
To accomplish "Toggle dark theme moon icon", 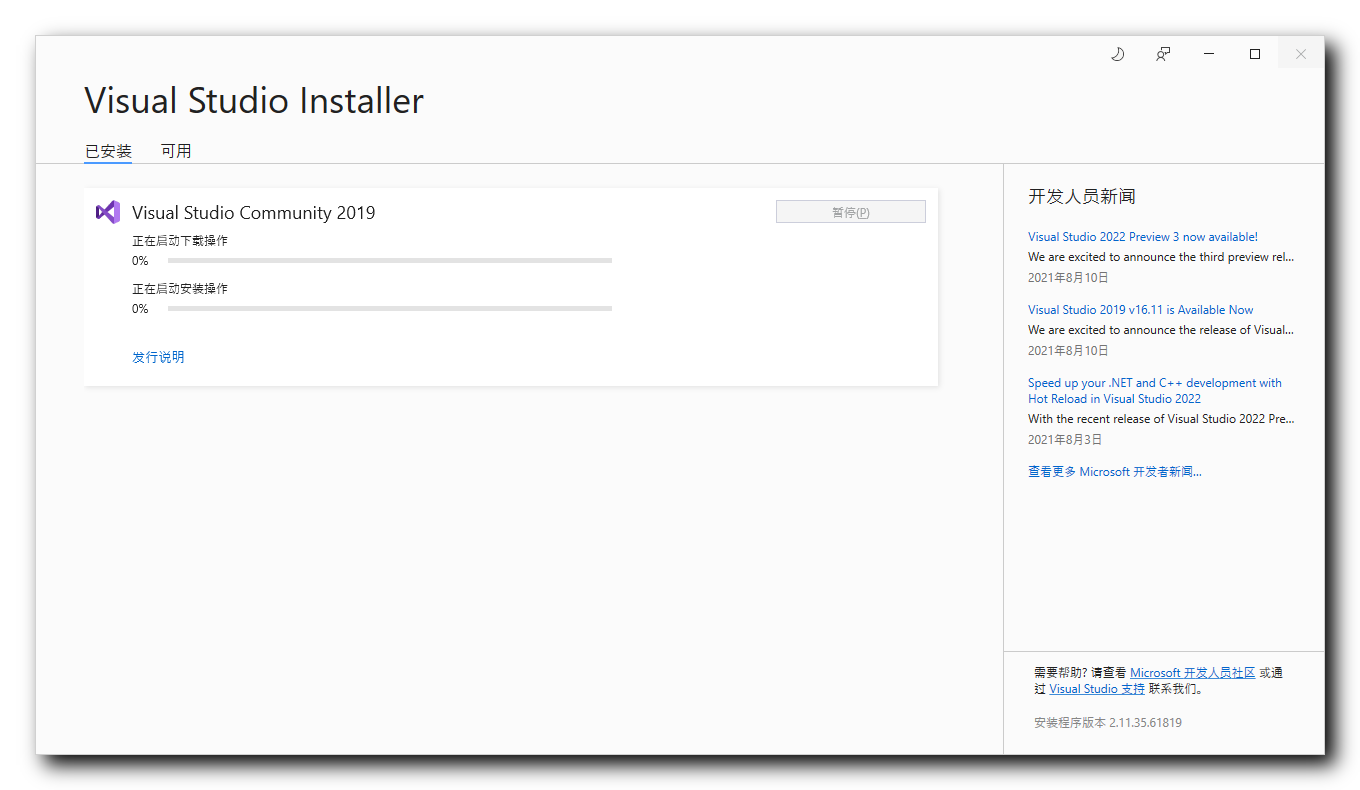I will tap(1118, 54).
